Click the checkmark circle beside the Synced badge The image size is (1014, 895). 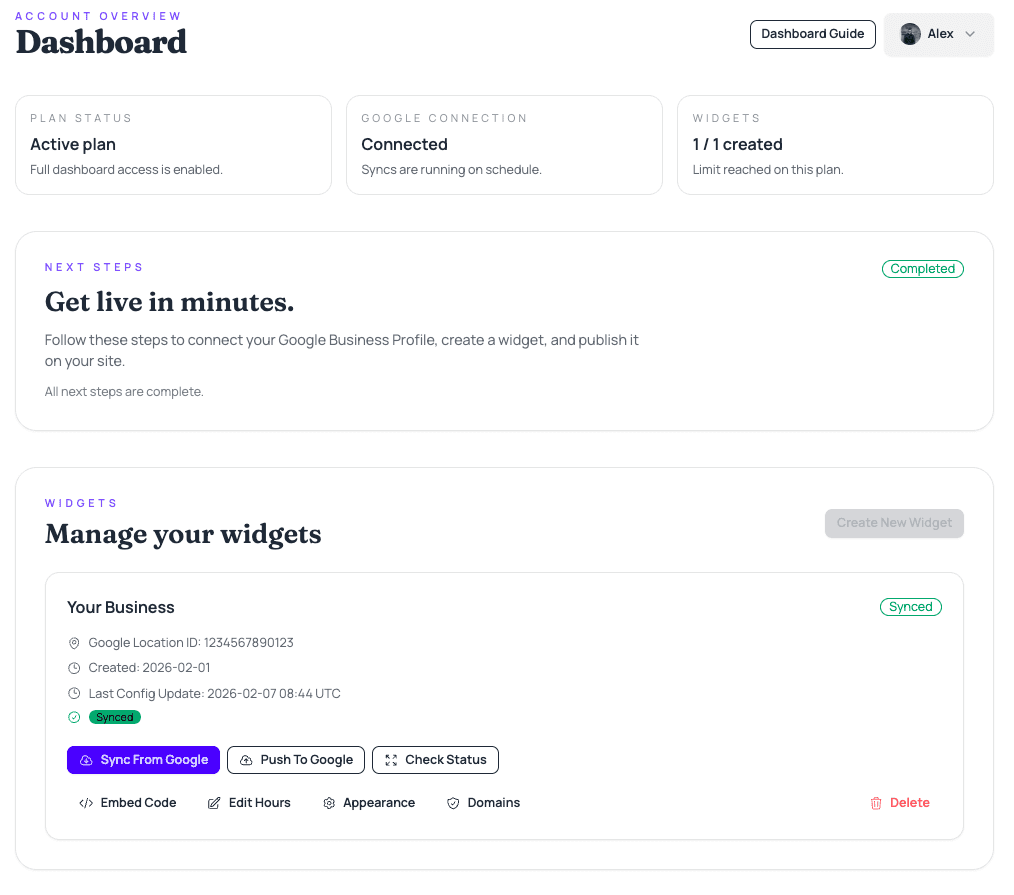(x=72, y=717)
